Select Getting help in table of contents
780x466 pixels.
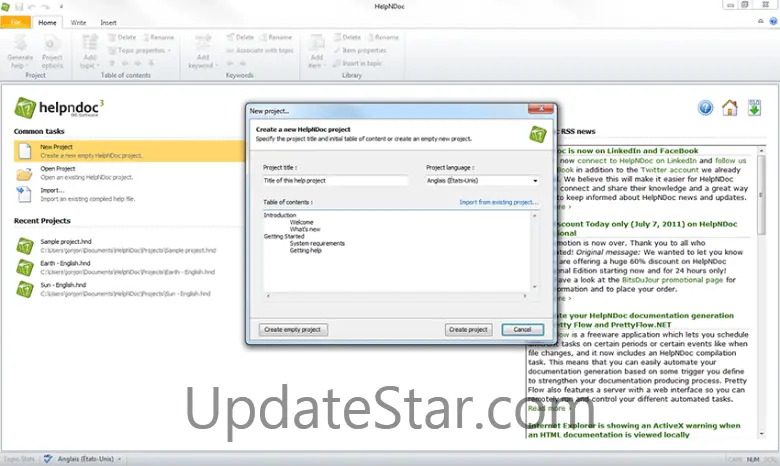pyautogui.click(x=305, y=250)
